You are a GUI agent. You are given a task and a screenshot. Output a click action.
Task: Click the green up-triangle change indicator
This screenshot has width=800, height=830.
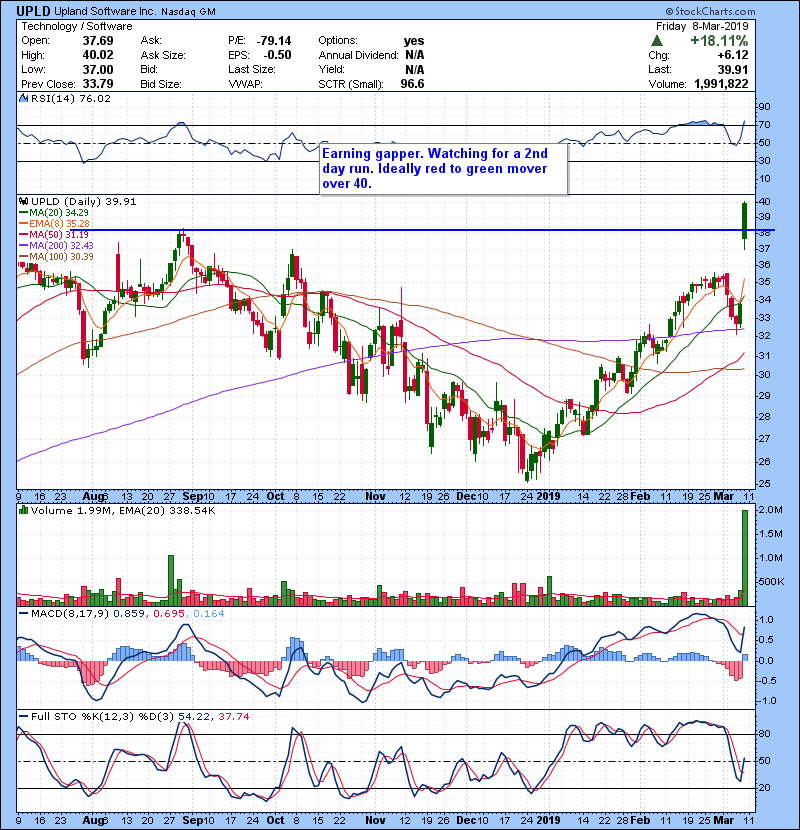tap(657, 41)
